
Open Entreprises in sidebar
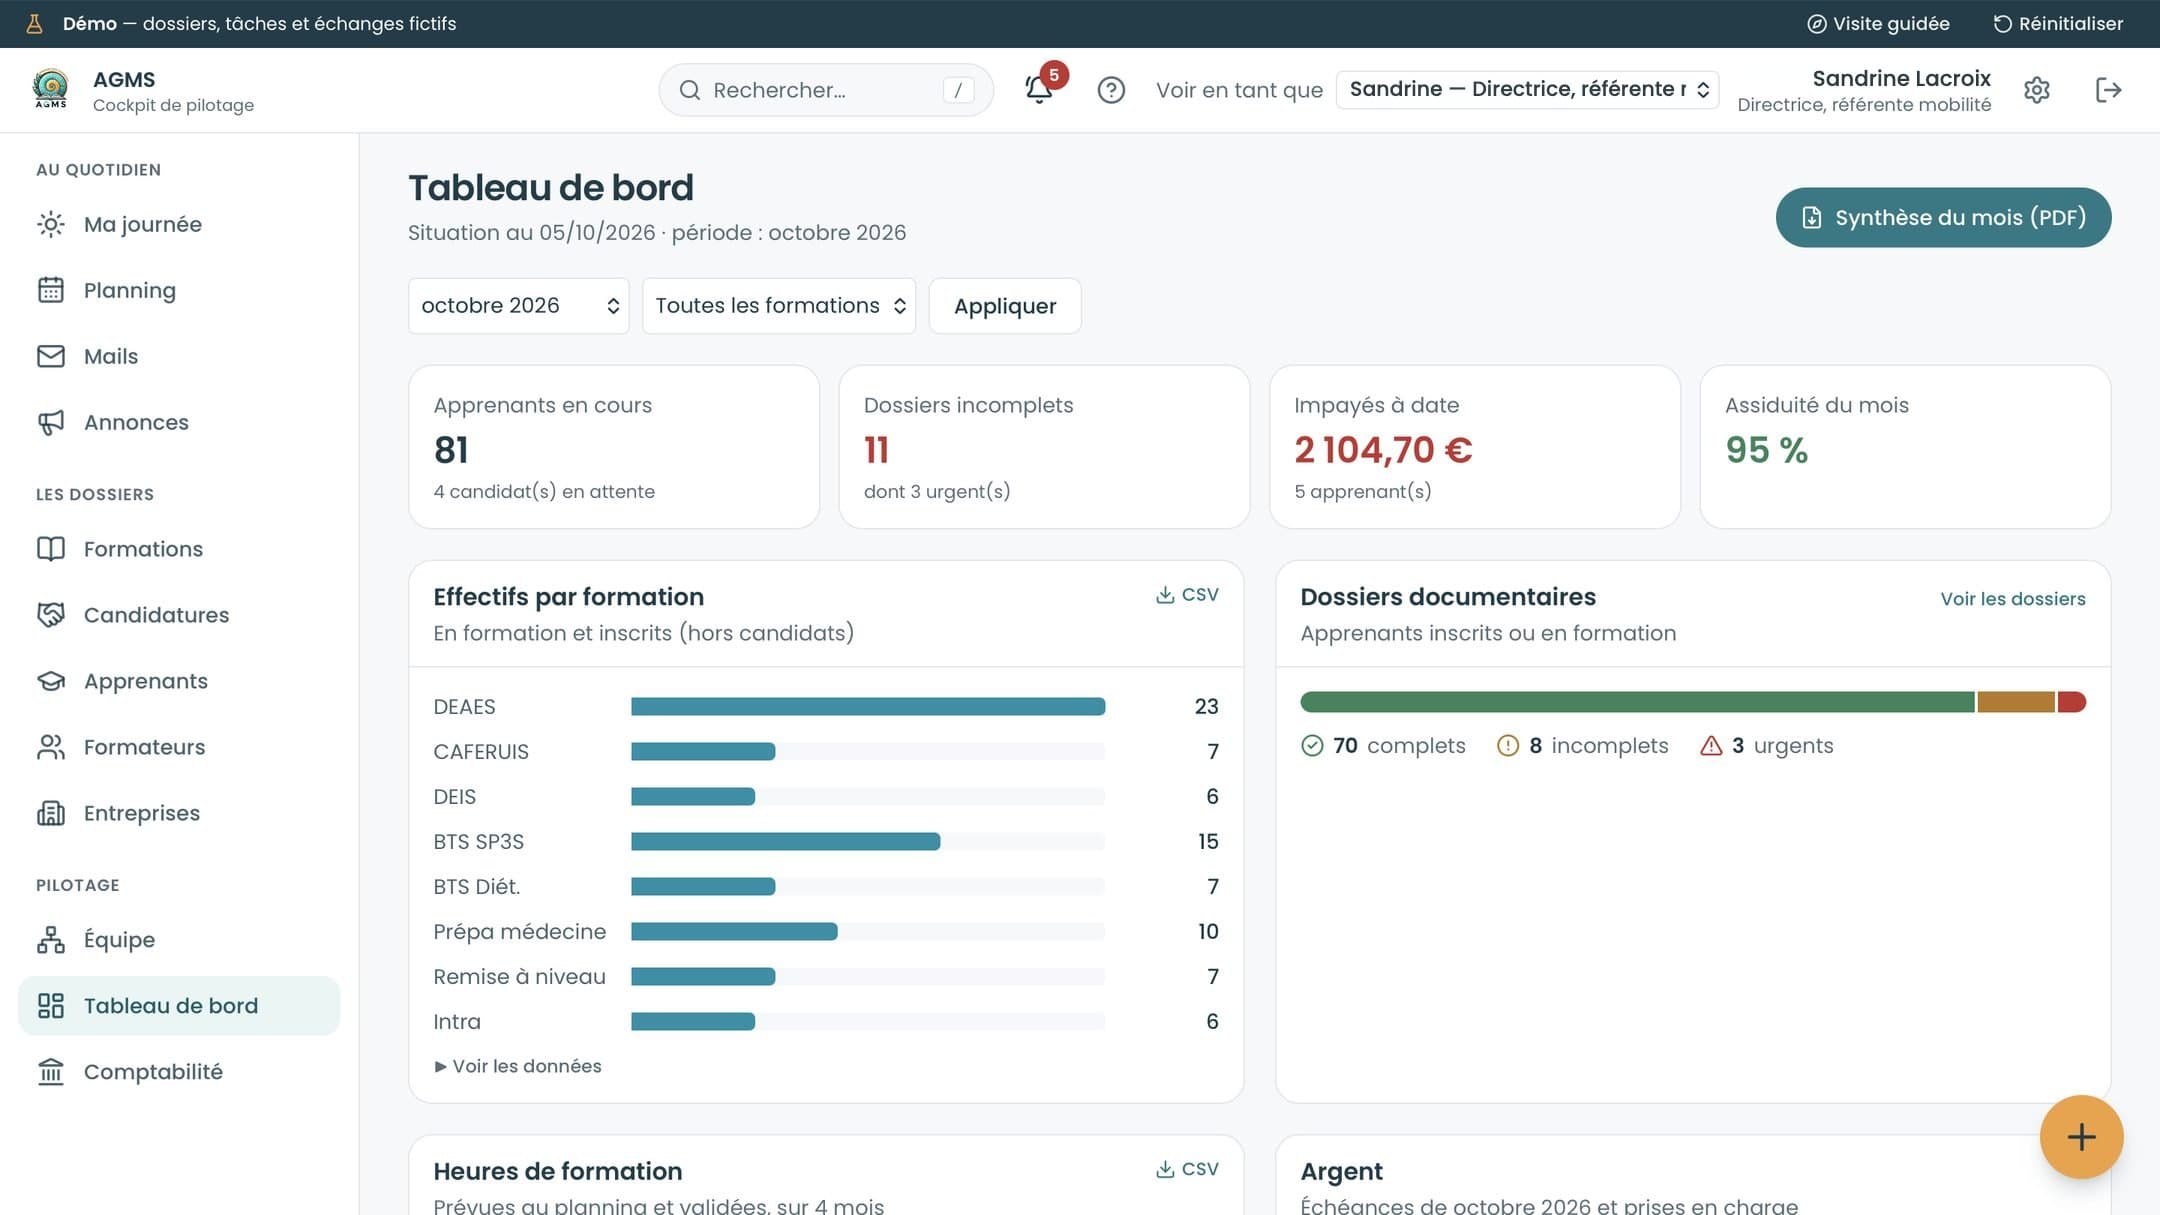[x=179, y=813]
